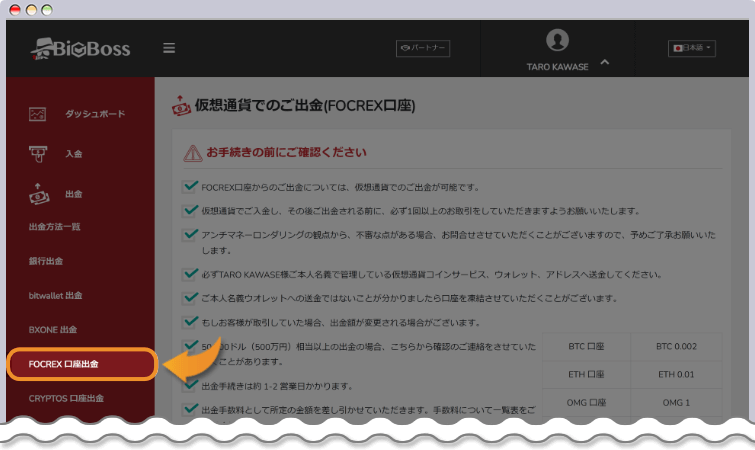Click the BTC 口座 table cell
The height and width of the screenshot is (450, 755).
click(x=586, y=347)
